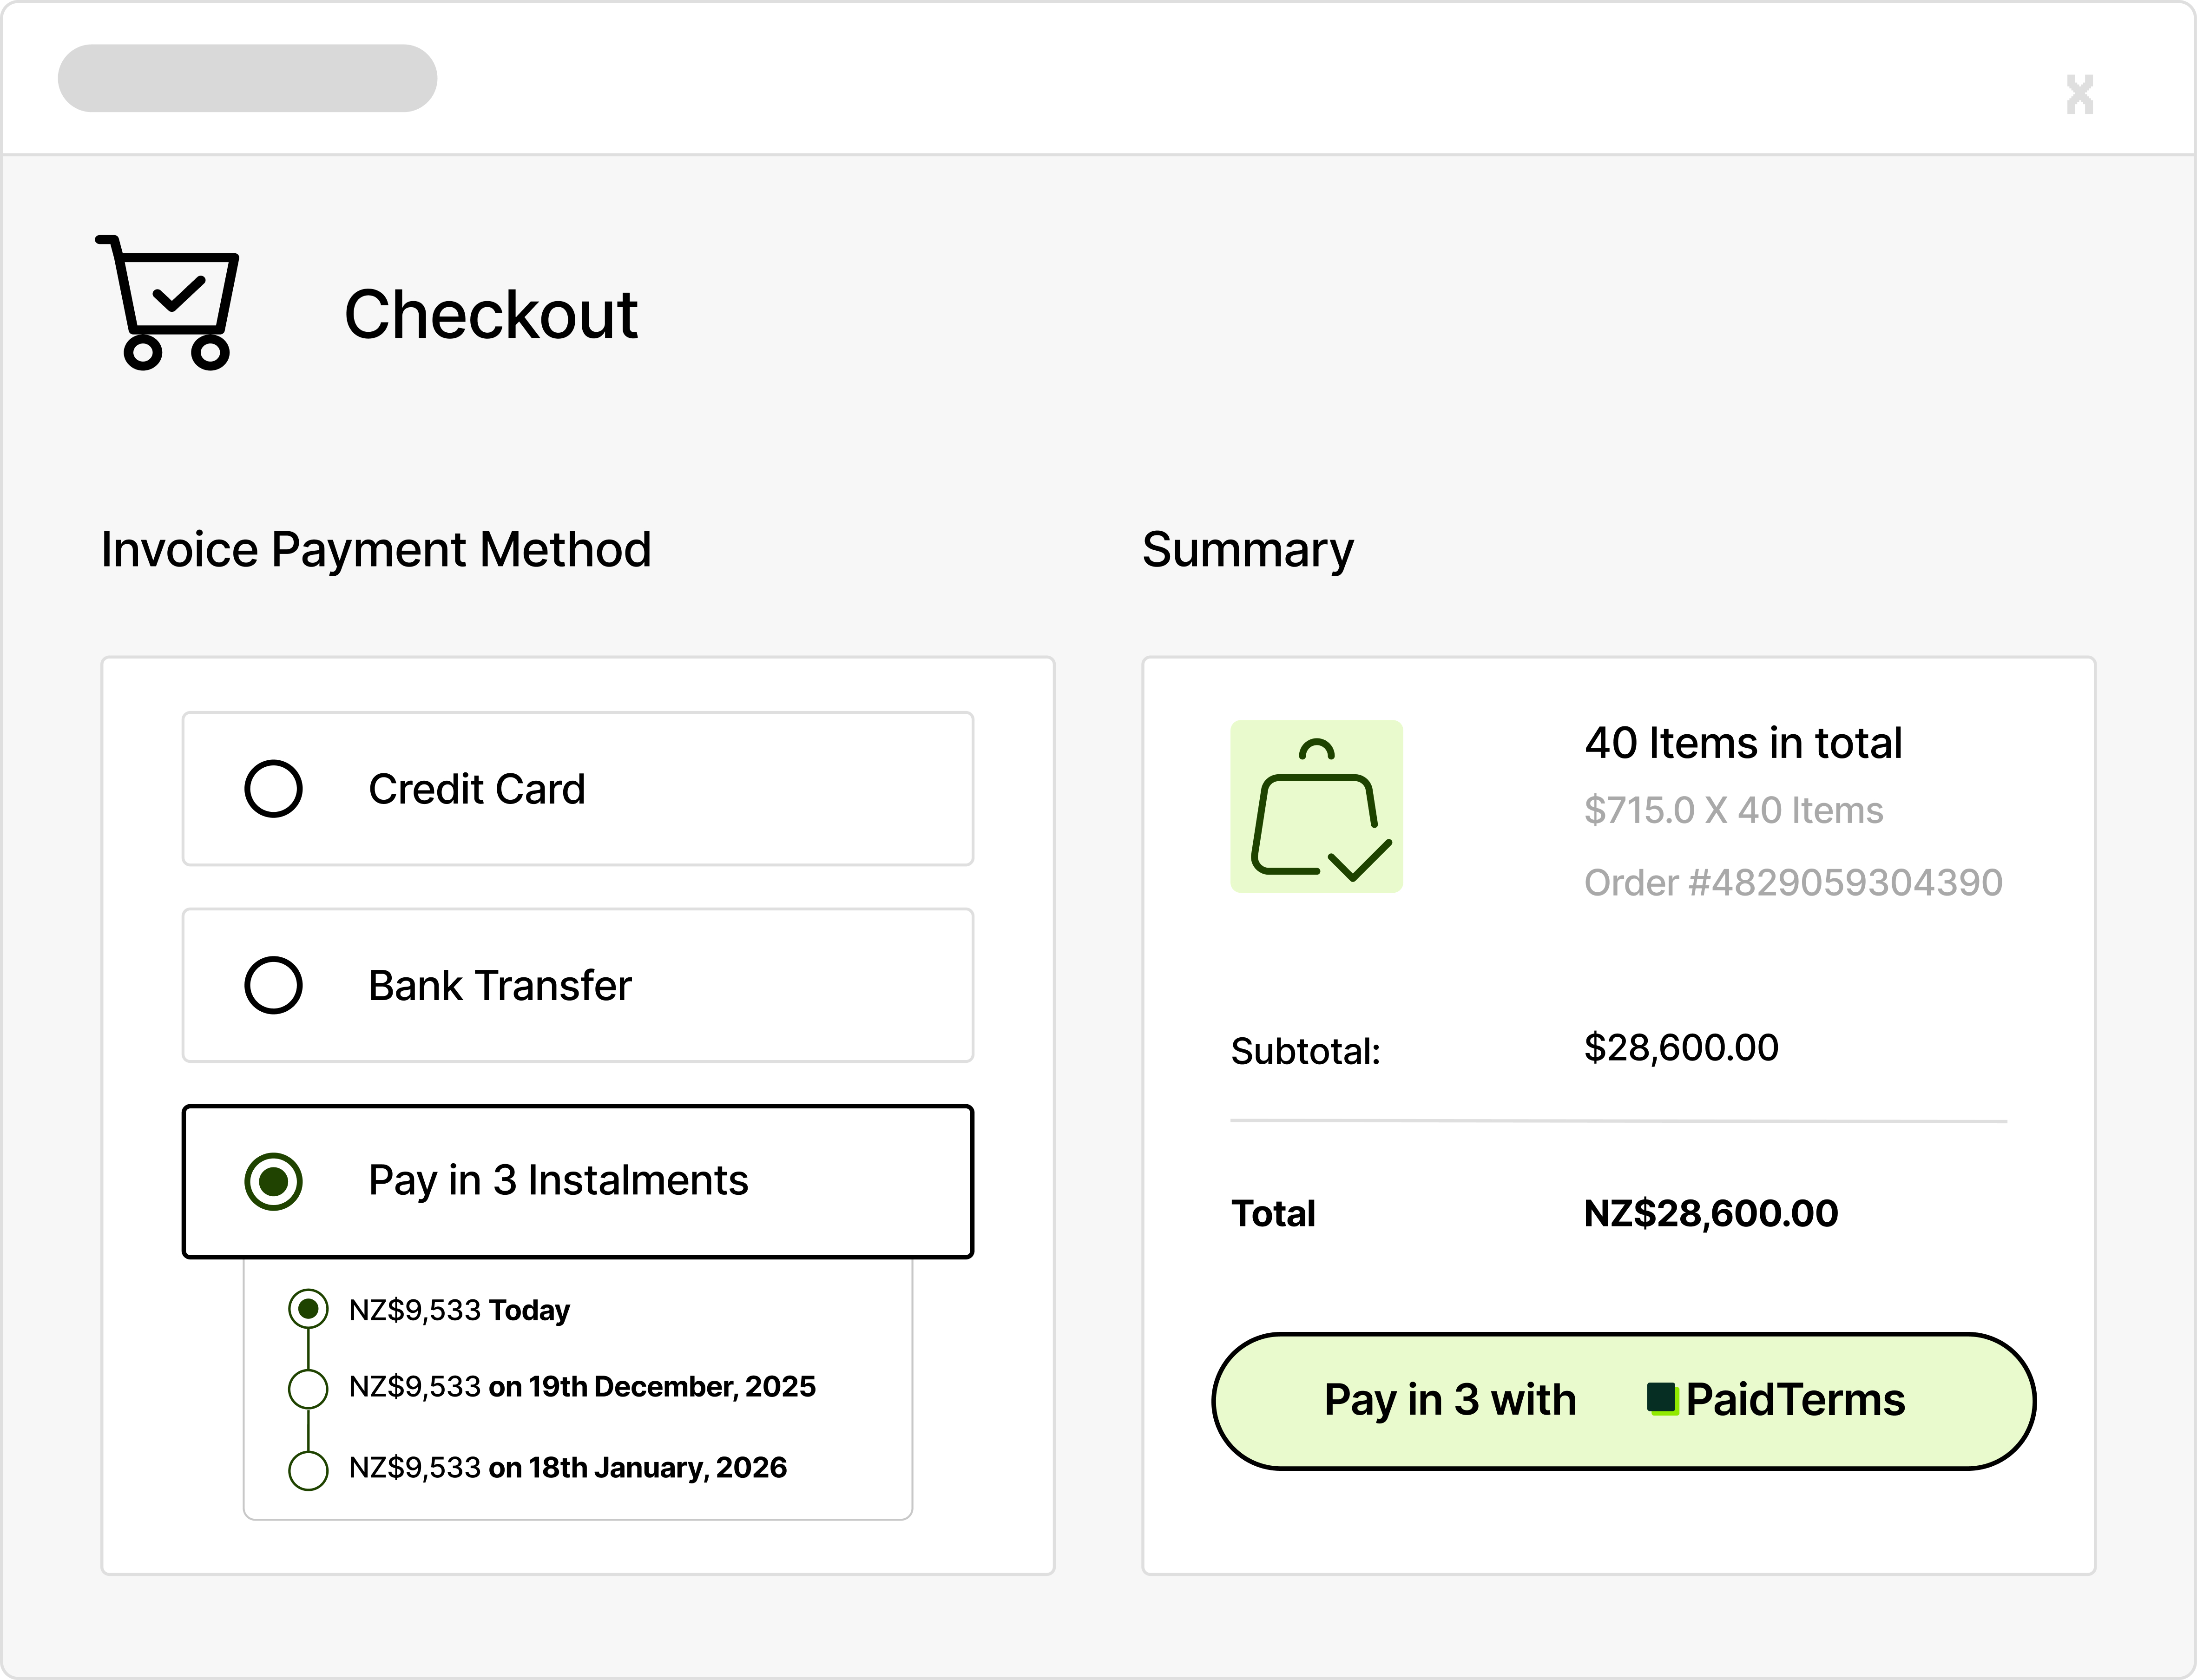This screenshot has width=2197, height=1680.
Task: Click the green shopping bag icon
Action: (x=1316, y=806)
